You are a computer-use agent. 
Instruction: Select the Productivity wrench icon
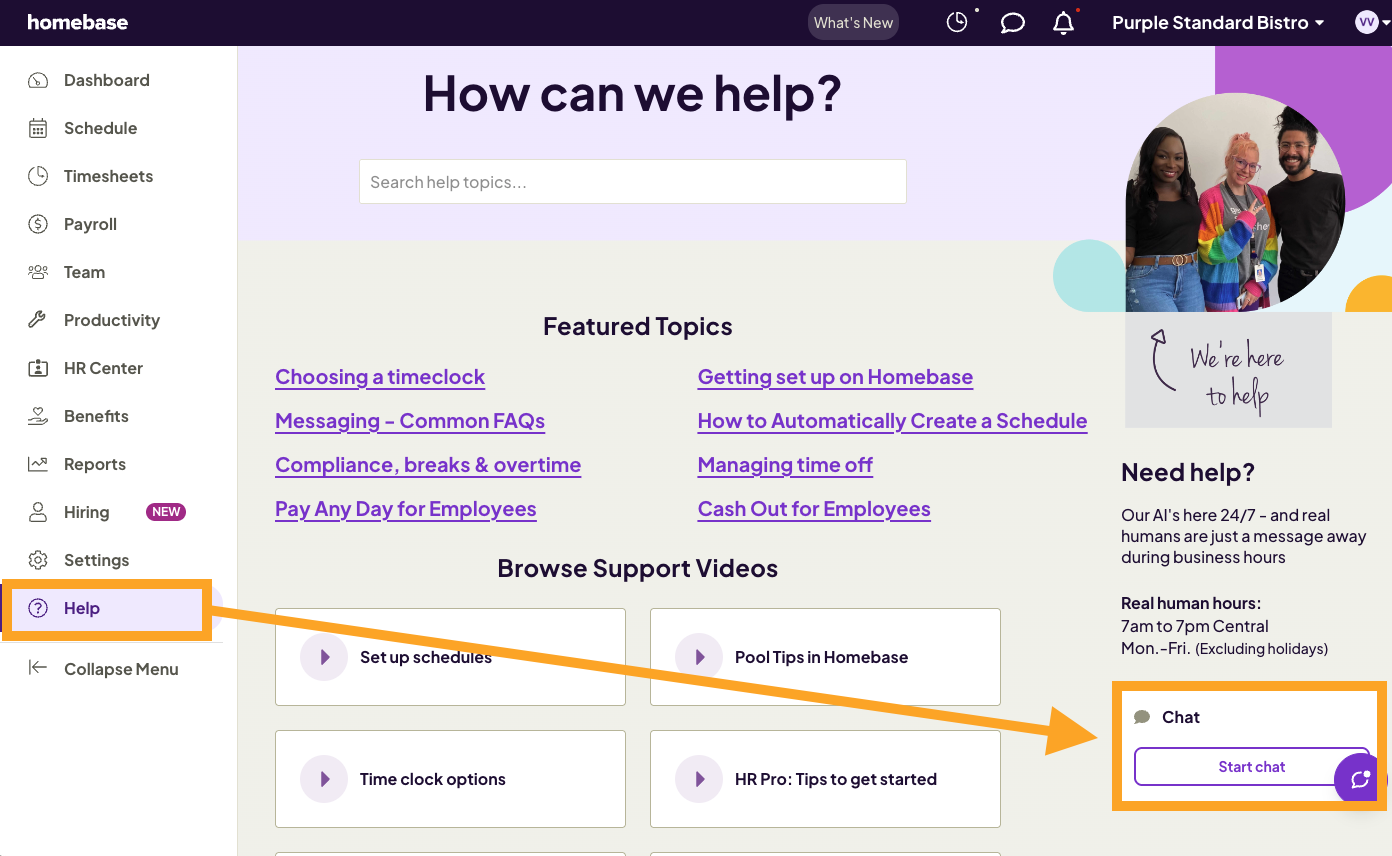click(36, 320)
